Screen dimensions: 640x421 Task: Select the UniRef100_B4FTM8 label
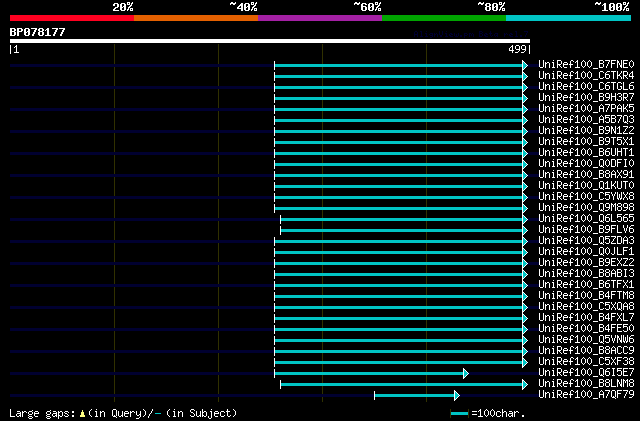(586, 296)
